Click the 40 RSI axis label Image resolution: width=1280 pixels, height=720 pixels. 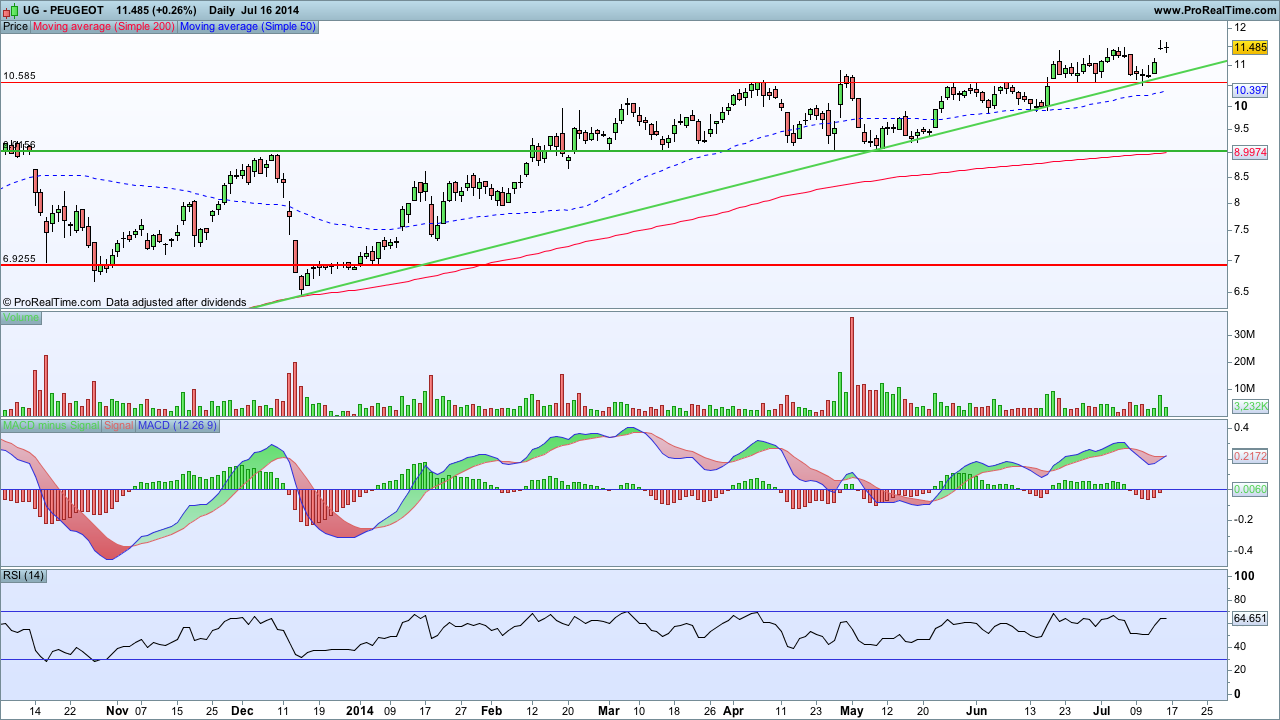pyautogui.click(x=1242, y=646)
